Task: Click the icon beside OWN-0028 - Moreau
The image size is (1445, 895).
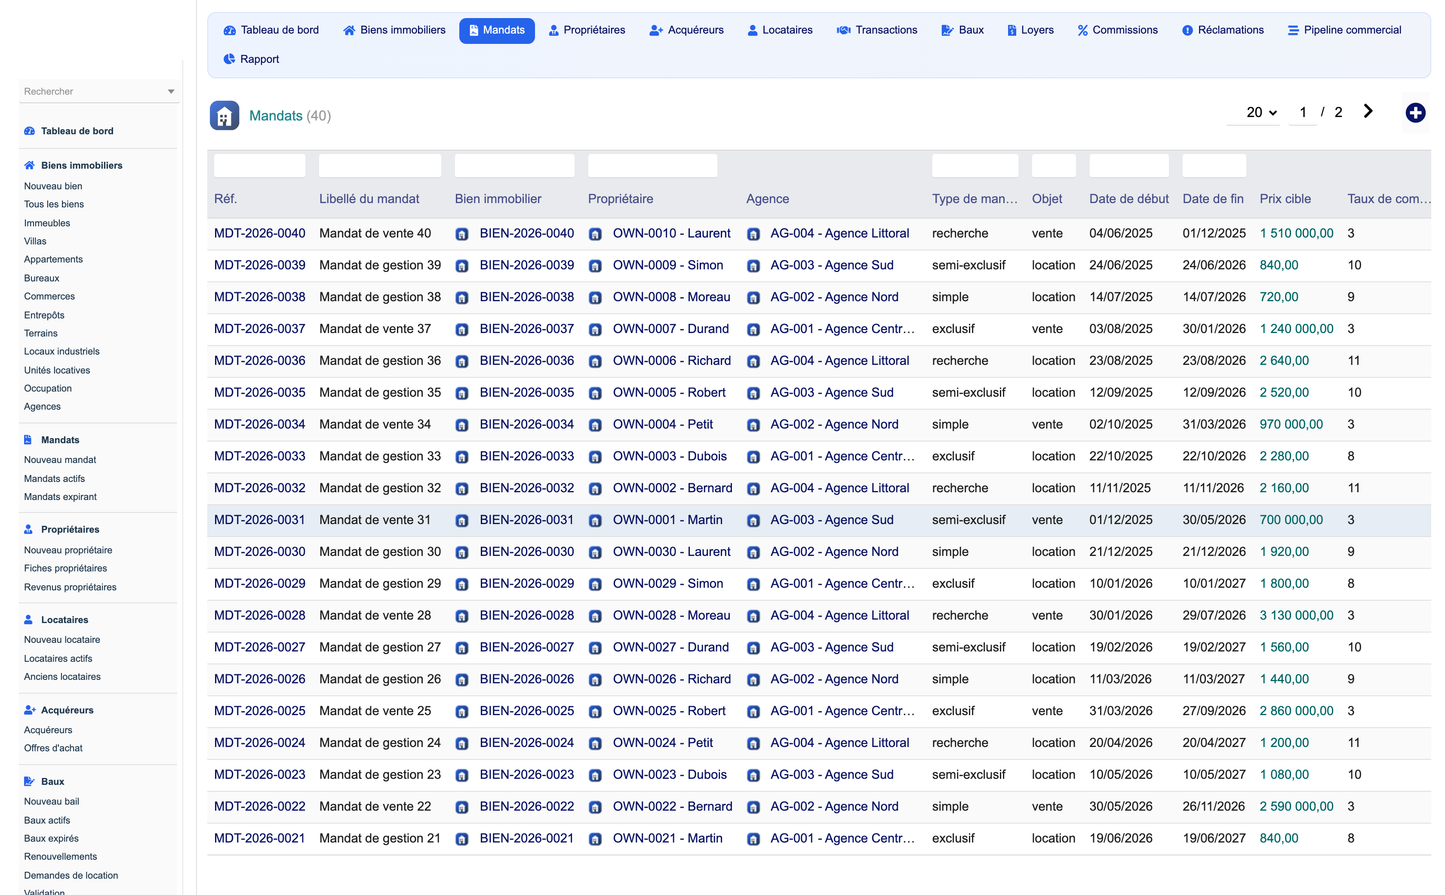Action: (595, 616)
